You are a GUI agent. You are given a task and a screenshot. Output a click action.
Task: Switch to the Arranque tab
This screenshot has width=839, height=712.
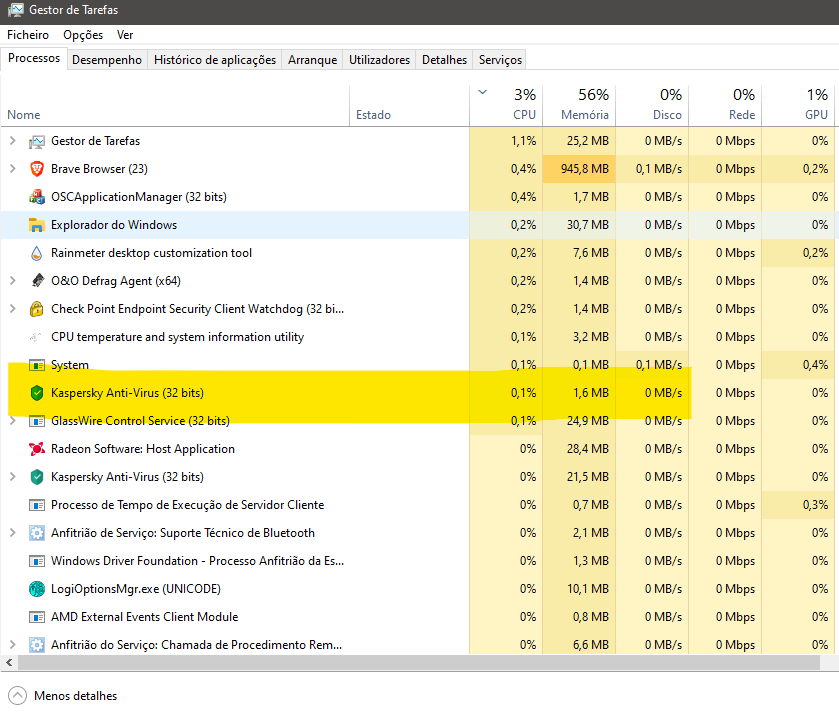pos(312,60)
